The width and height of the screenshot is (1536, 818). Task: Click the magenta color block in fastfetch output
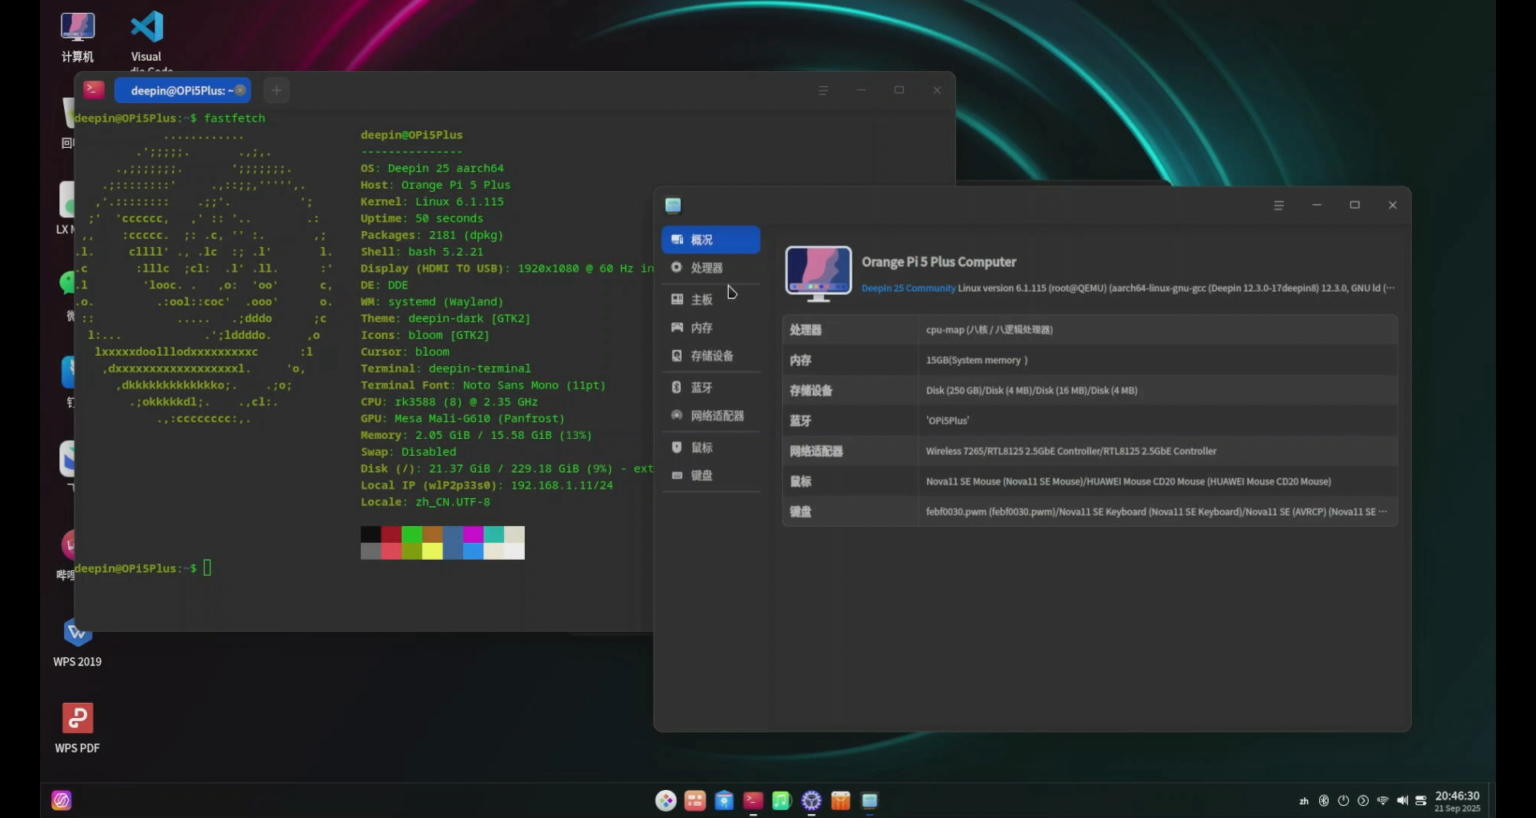tap(473, 535)
